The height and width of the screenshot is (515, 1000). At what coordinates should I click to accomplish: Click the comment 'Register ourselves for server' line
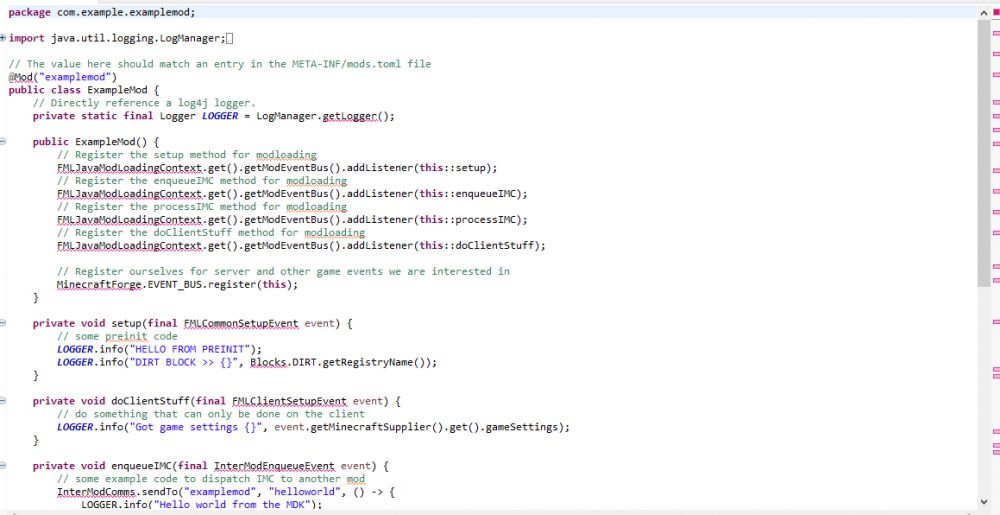tap(283, 272)
